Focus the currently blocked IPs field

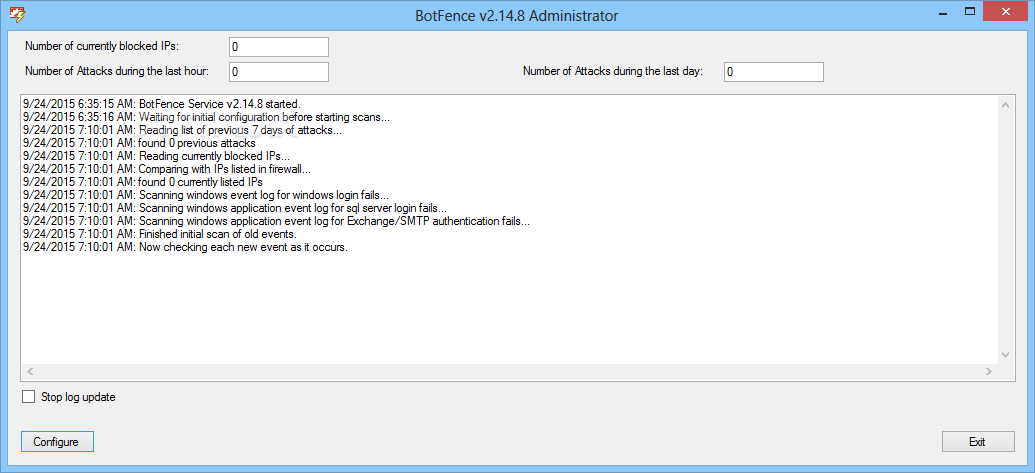click(x=279, y=47)
